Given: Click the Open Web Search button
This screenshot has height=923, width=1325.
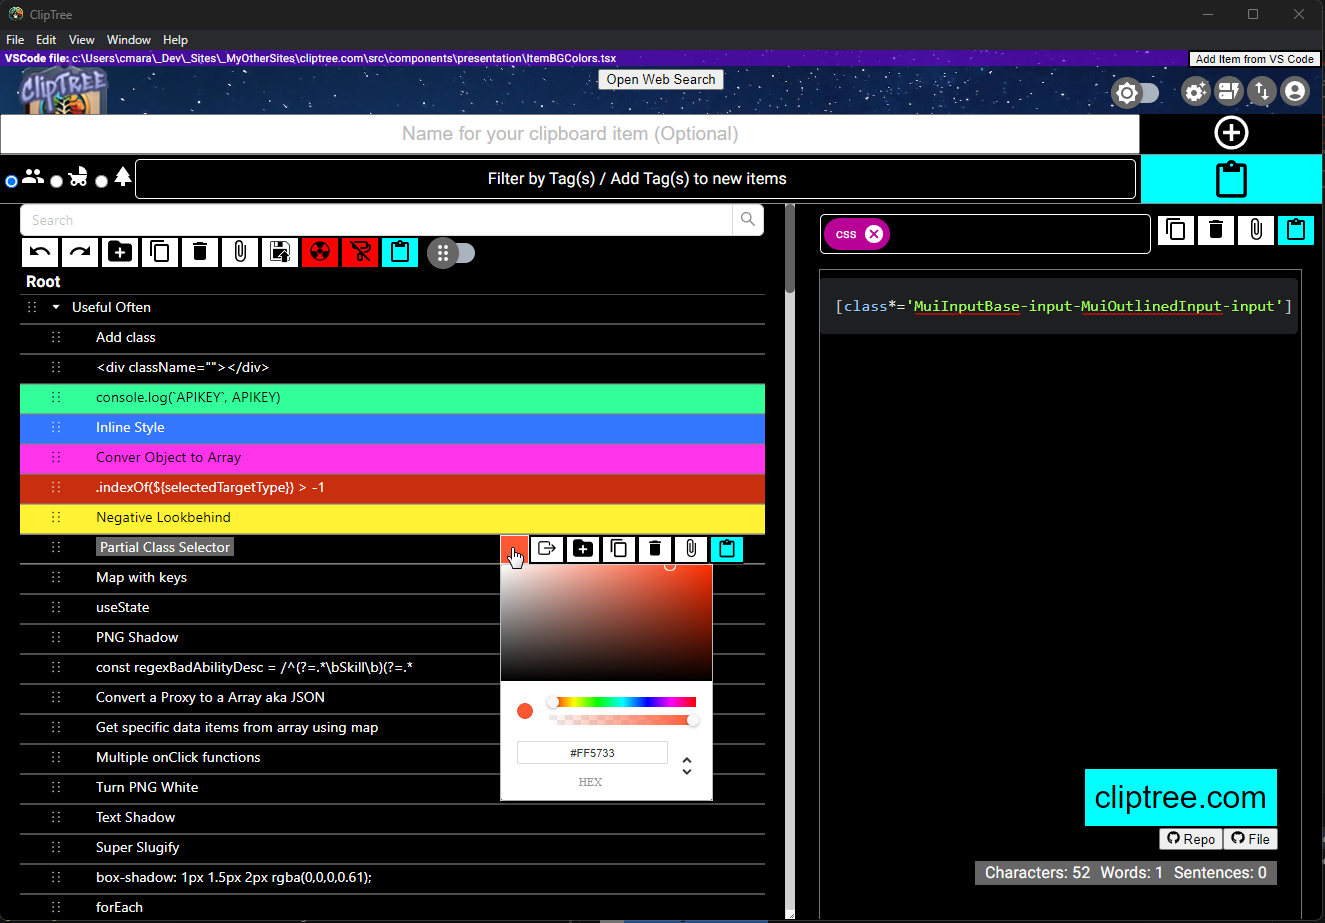Looking at the screenshot, I should (x=660, y=79).
